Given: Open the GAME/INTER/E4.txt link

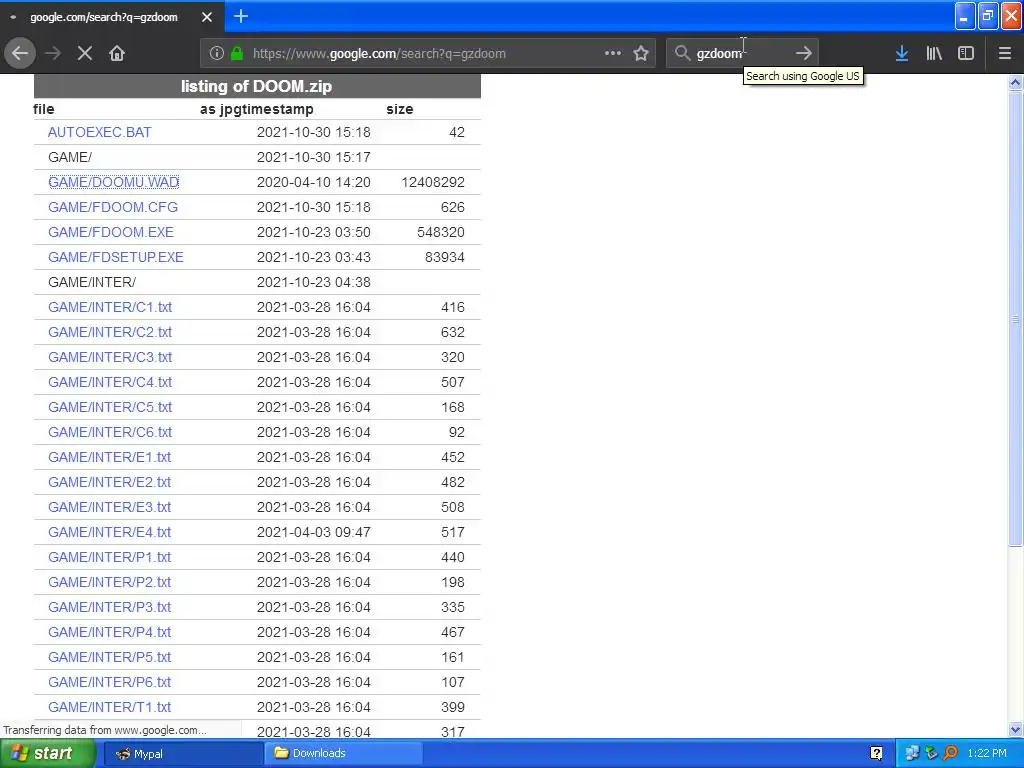Looking at the screenshot, I should (x=110, y=532).
